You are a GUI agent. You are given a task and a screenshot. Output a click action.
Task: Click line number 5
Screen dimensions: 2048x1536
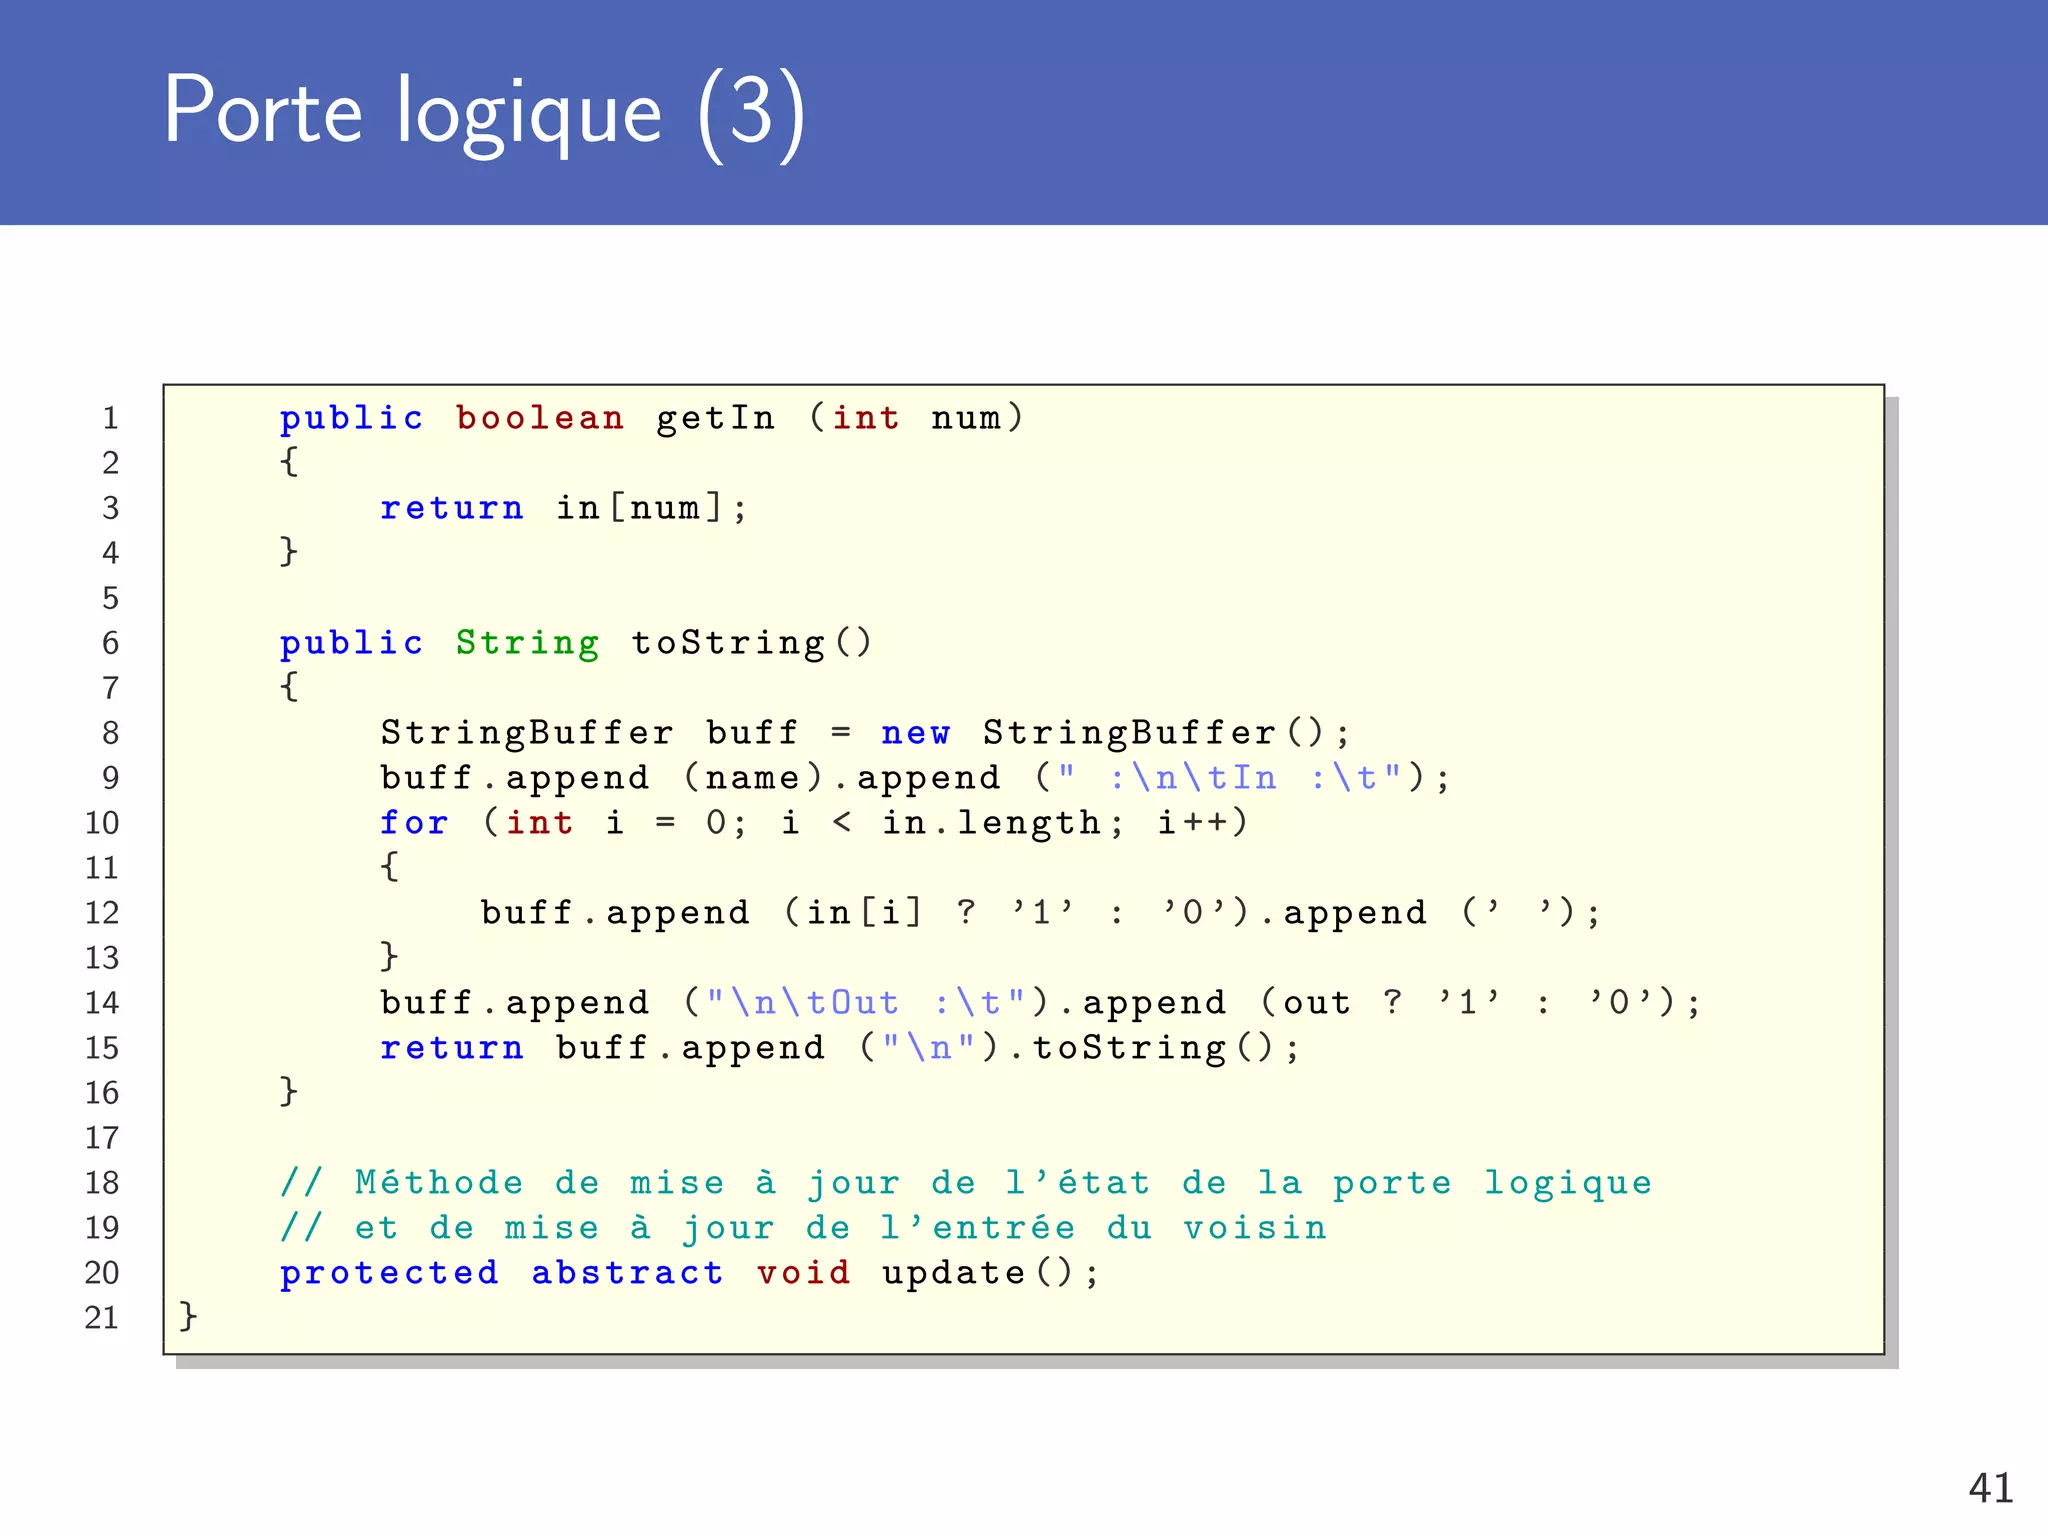[x=111, y=598]
